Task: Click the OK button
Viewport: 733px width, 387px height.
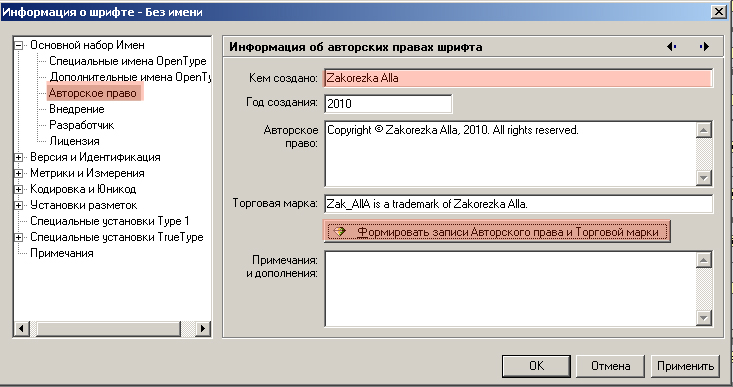Action: point(536,366)
